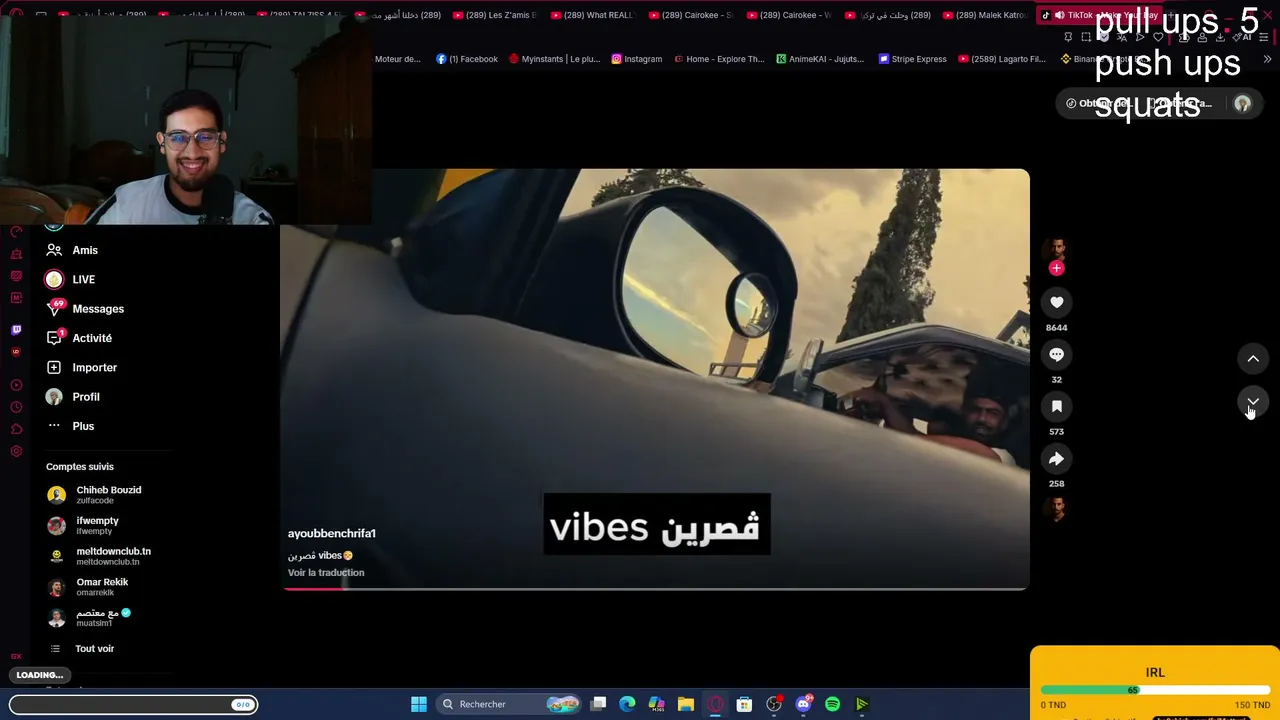Click the IRL donation goal progress bar
1280x720 pixels.
click(x=1155, y=690)
